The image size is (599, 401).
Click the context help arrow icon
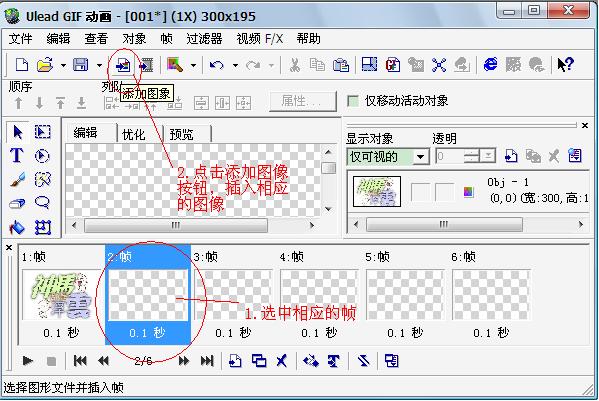tap(565, 65)
